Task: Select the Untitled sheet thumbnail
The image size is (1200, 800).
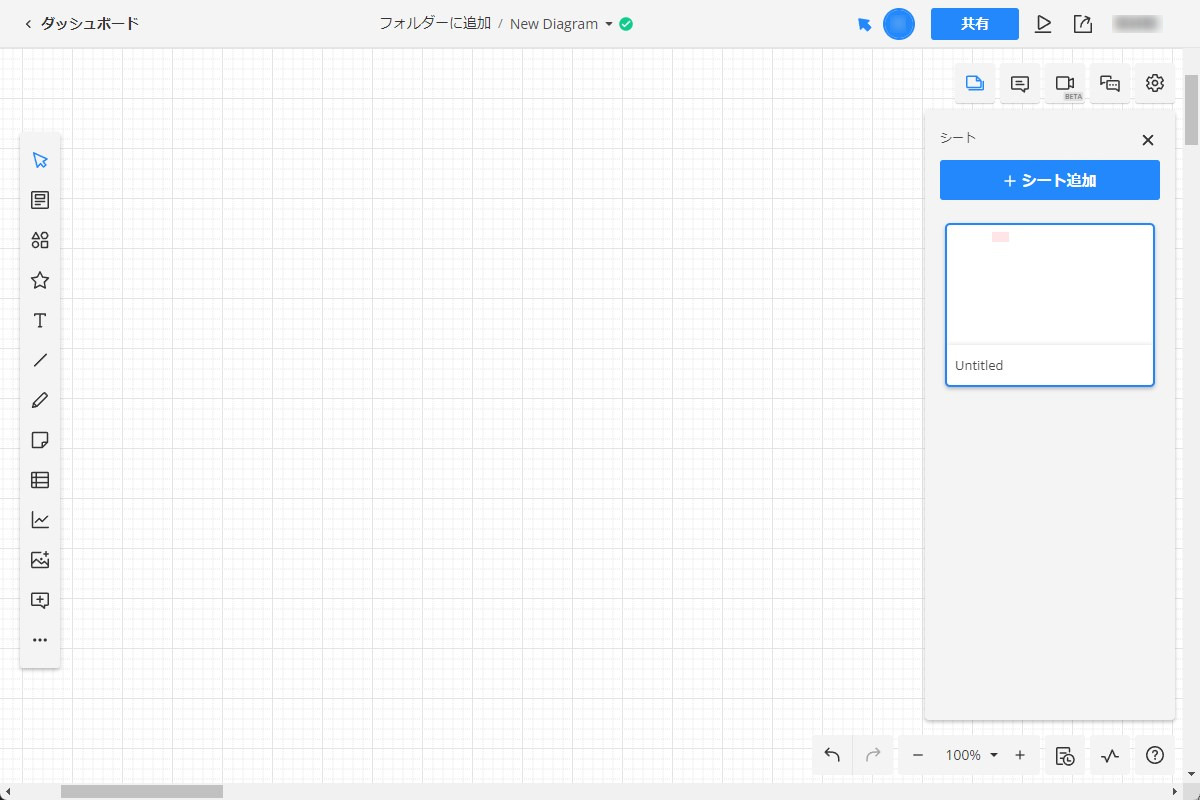Action: point(1049,304)
